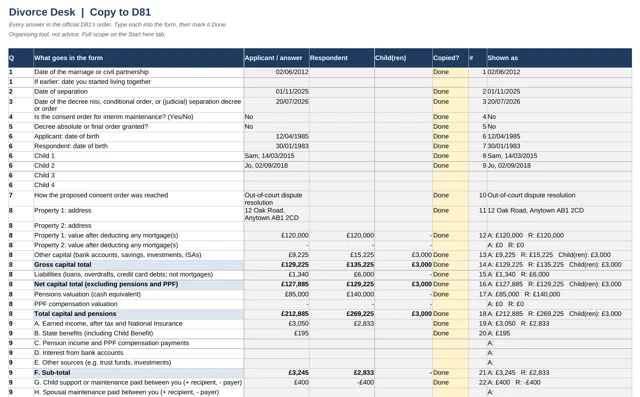Click the empty Child 3 answer cell
The image size is (640, 397).
pos(276,176)
